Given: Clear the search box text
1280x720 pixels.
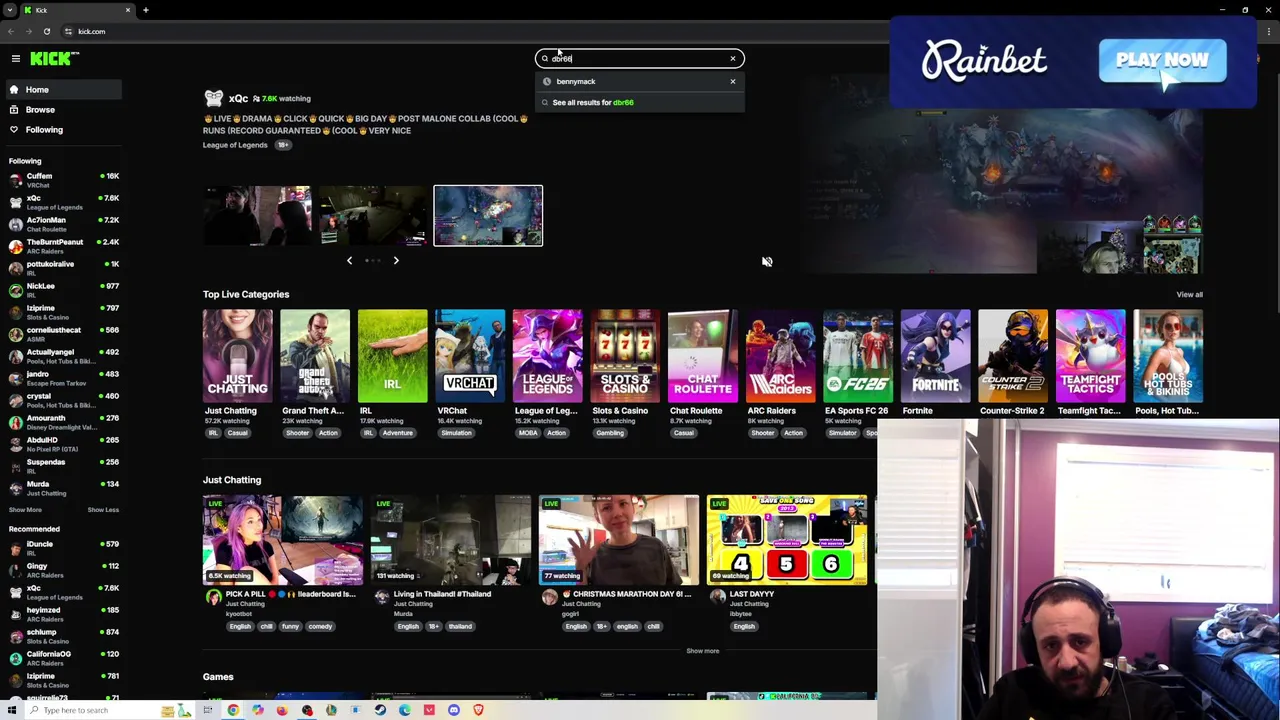Looking at the screenshot, I should click(x=732, y=59).
